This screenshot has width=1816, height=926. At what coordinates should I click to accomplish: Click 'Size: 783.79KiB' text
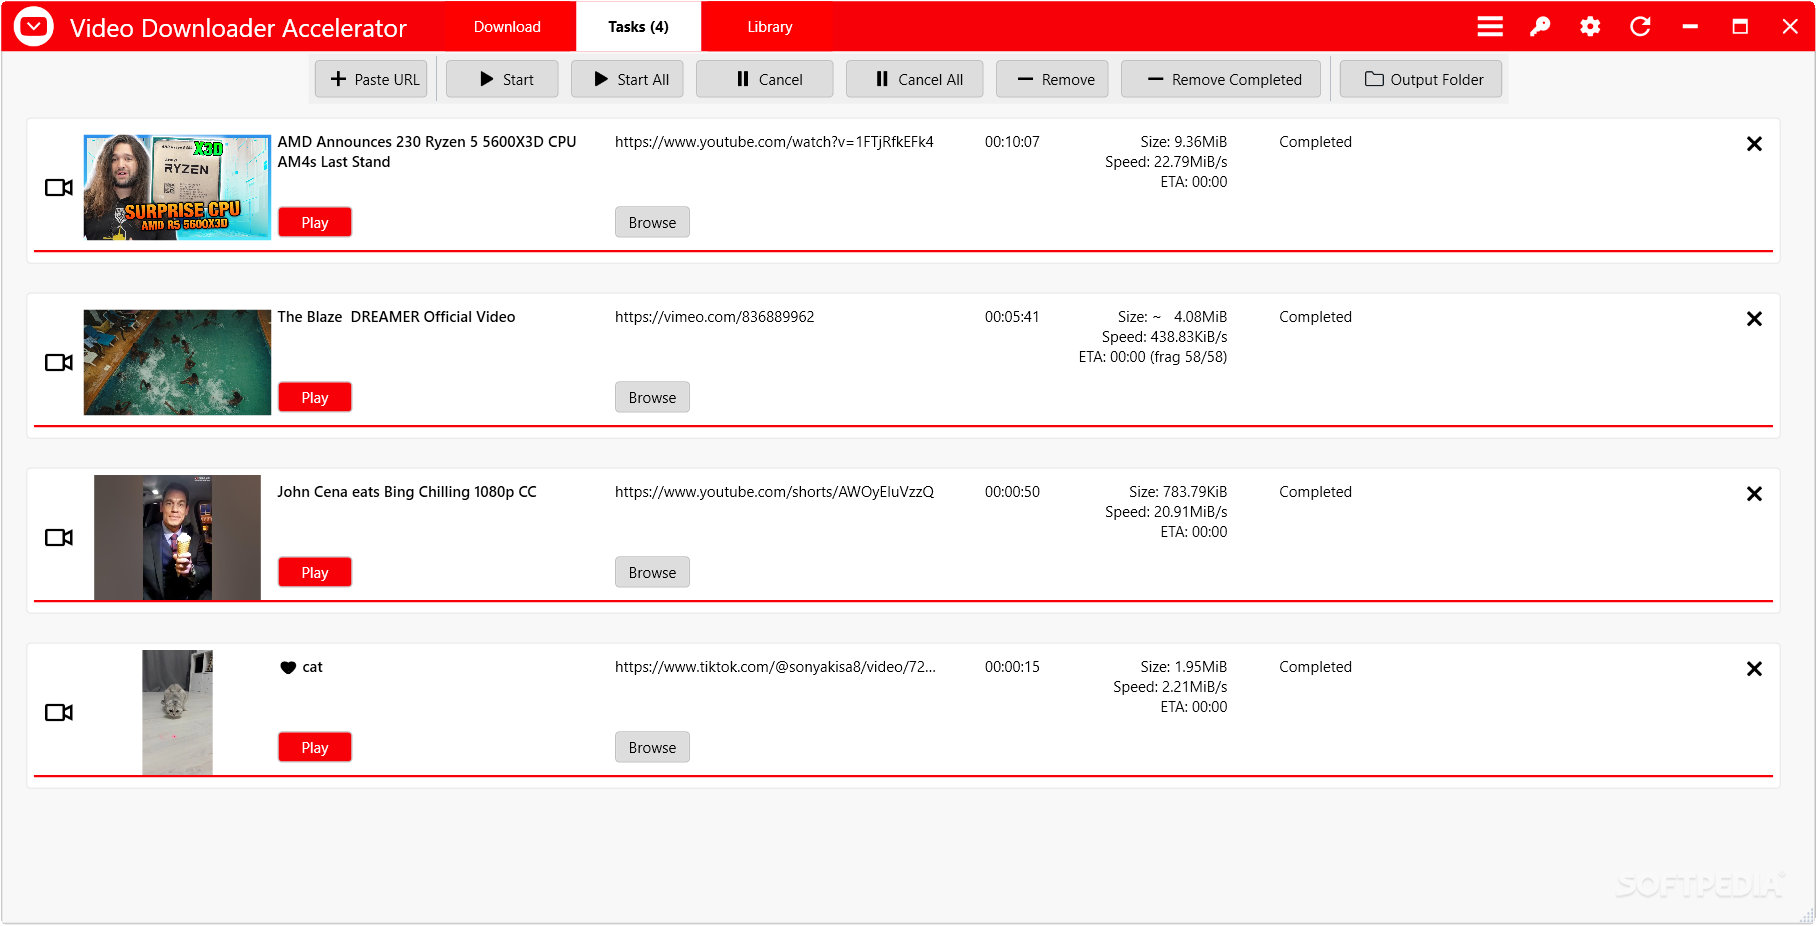1178,492
